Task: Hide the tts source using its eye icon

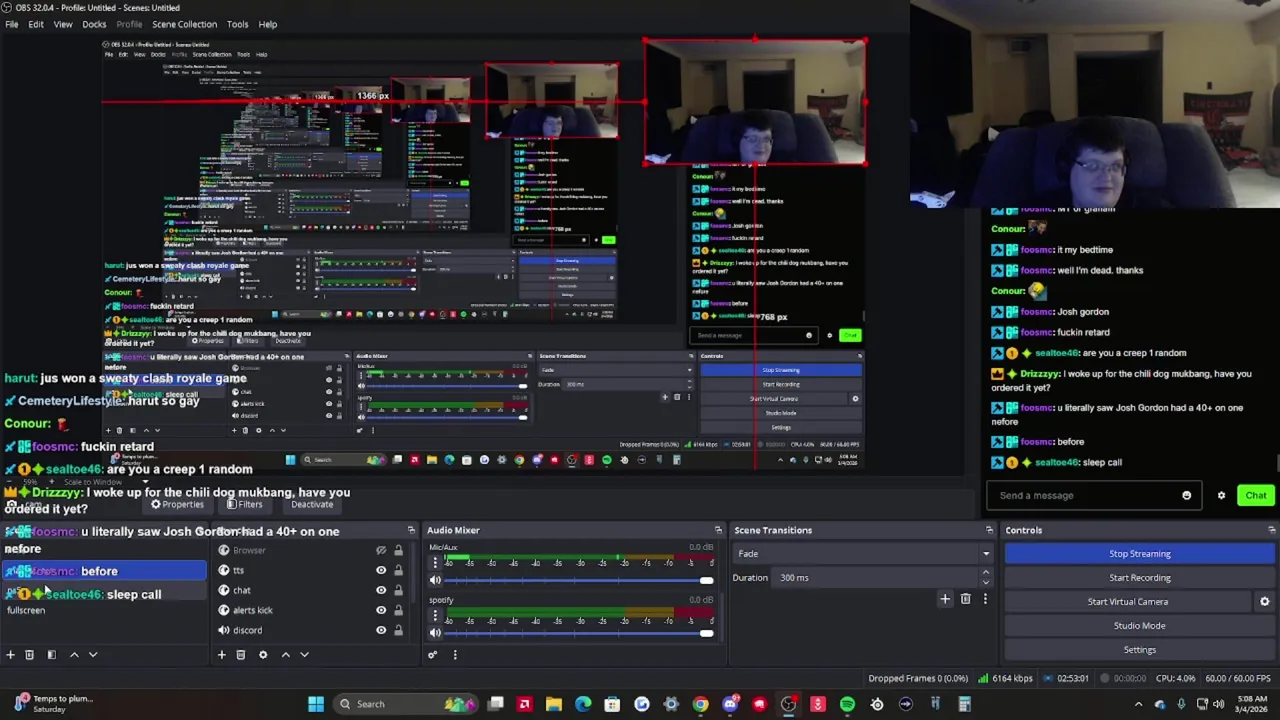Action: [381, 571]
